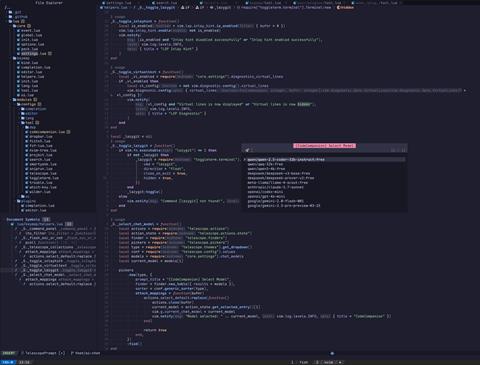Select the gemini-2.5-pro-preview model
The image size is (480, 365).
click(x=284, y=206)
